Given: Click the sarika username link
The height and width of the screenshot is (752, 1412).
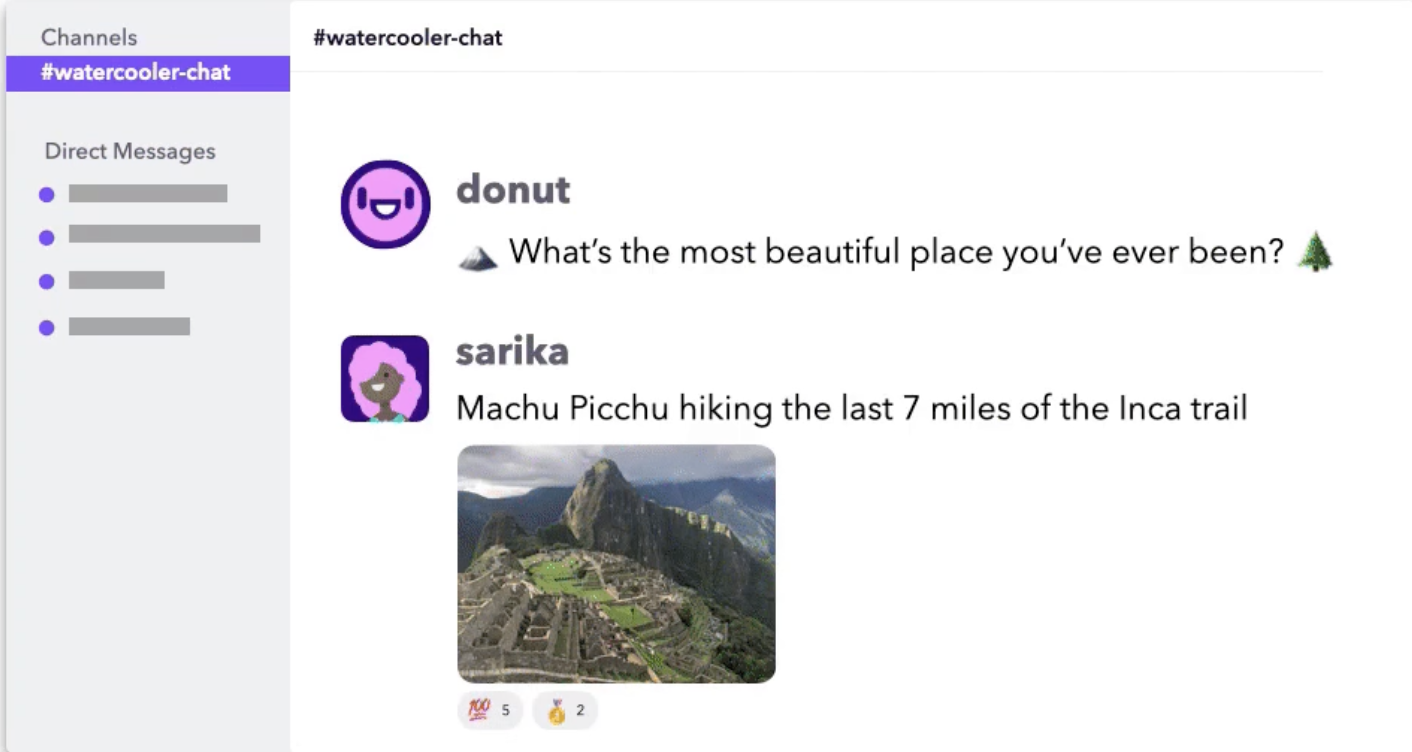Looking at the screenshot, I should point(512,351).
